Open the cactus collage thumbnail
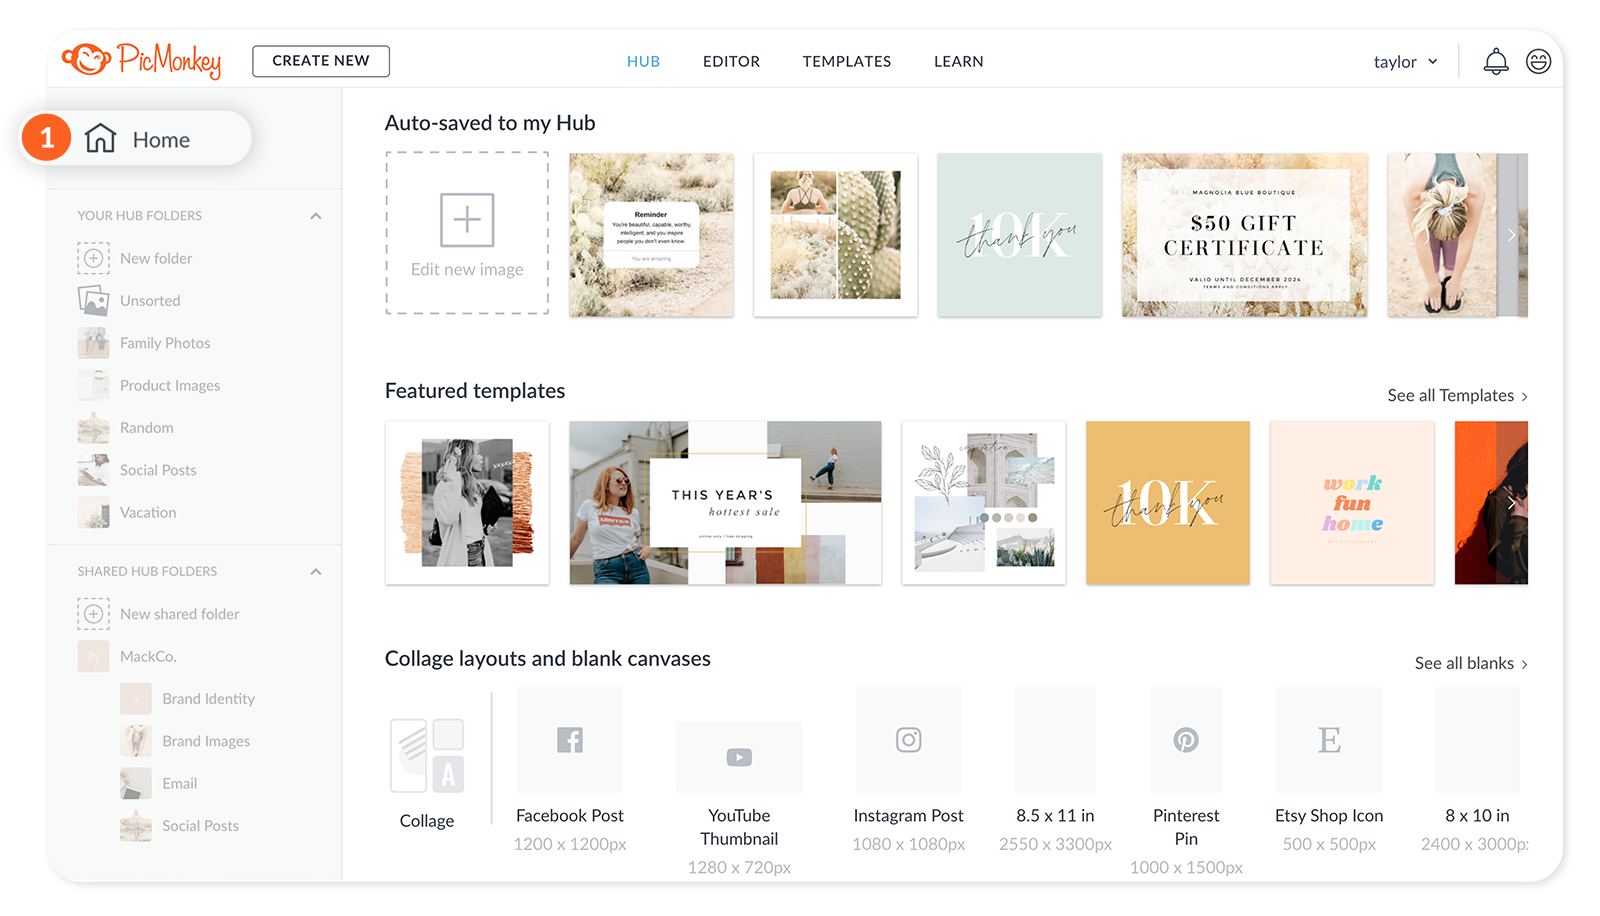 point(835,235)
